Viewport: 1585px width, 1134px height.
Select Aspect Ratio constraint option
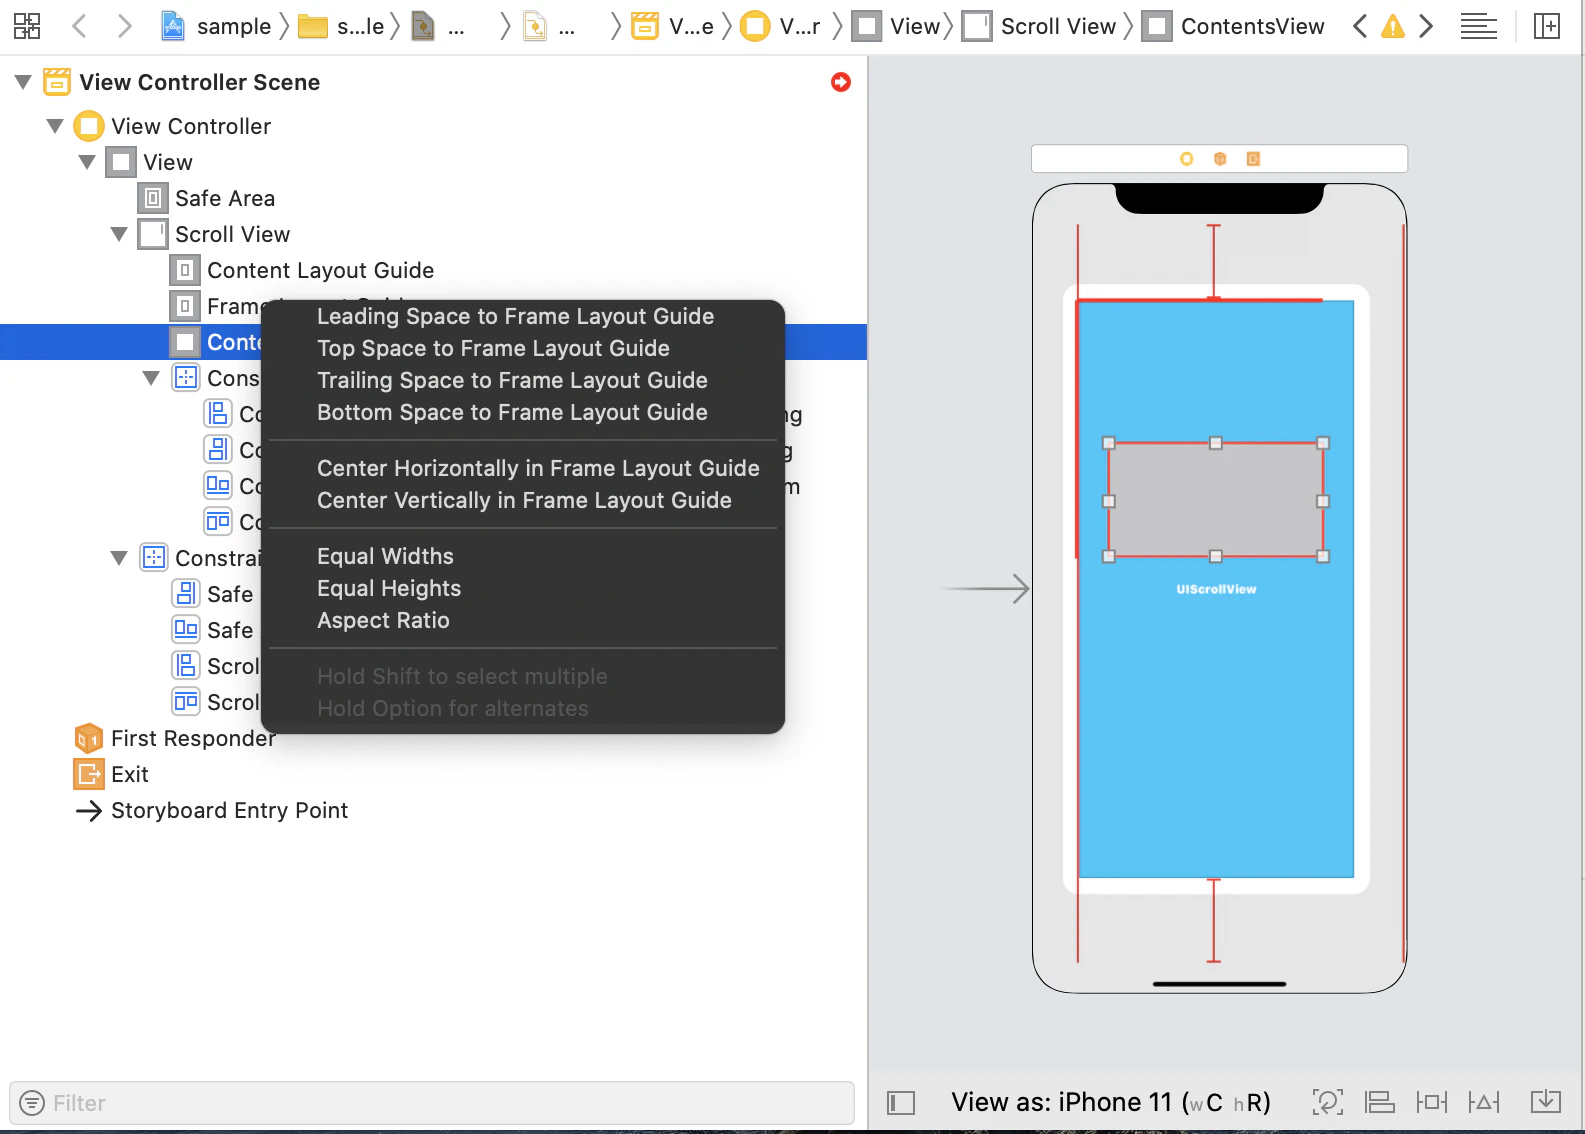point(384,620)
